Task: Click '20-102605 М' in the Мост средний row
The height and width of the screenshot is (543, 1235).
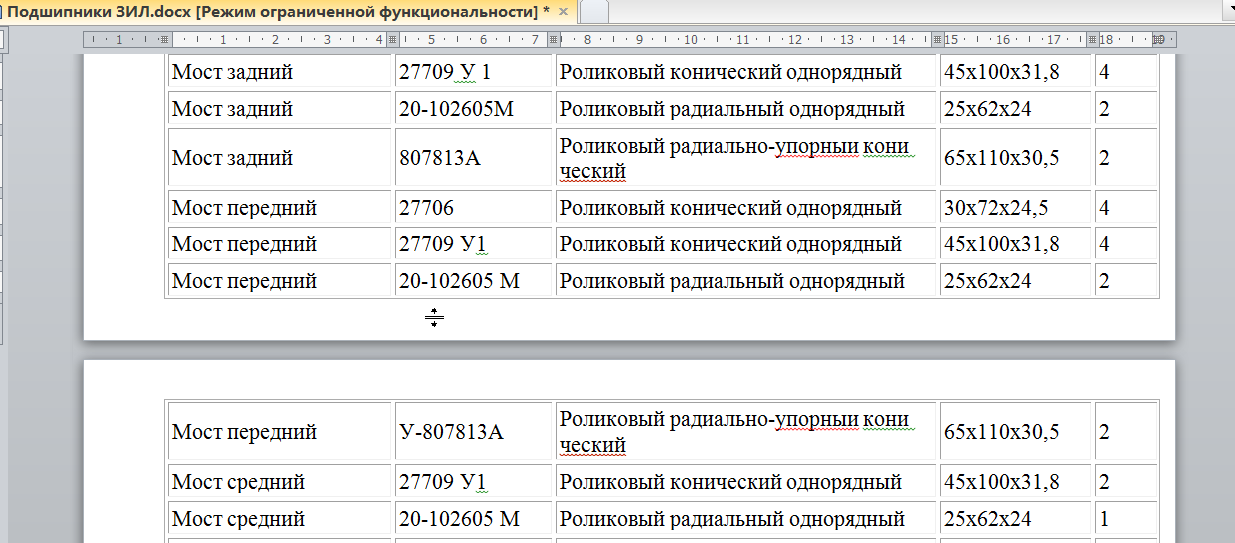Action: [x=460, y=519]
